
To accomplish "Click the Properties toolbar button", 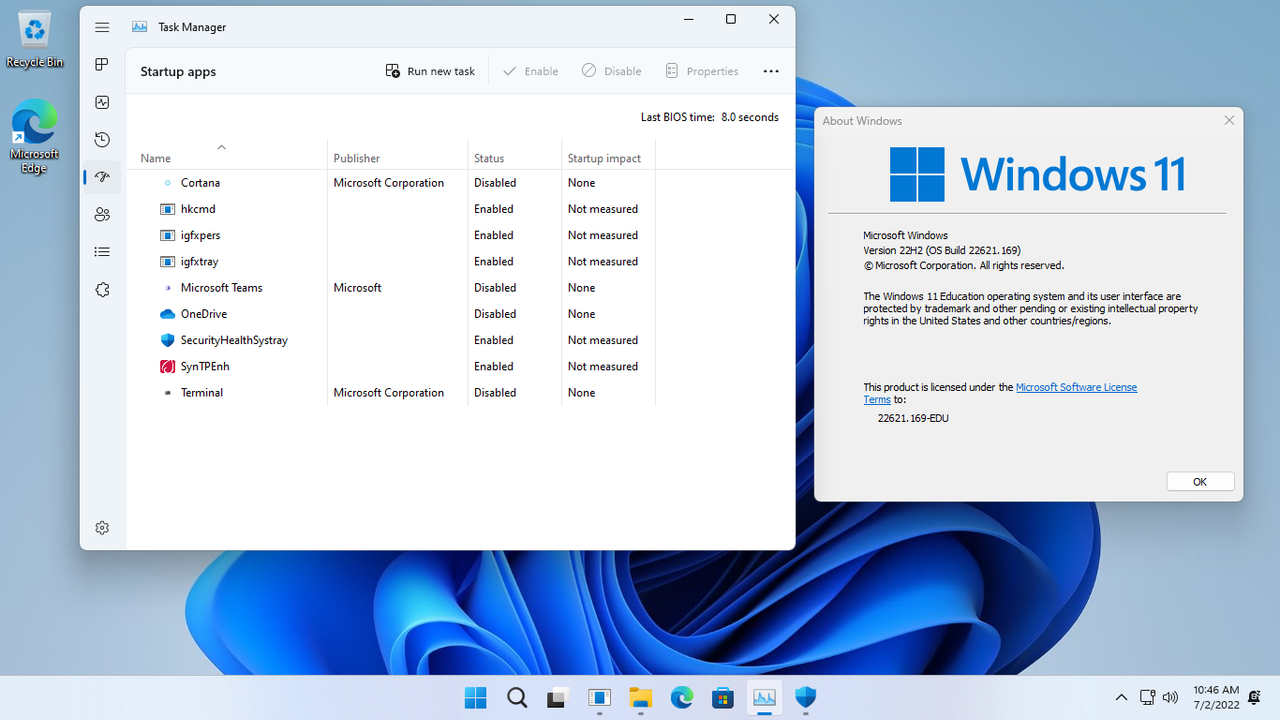I will [702, 71].
